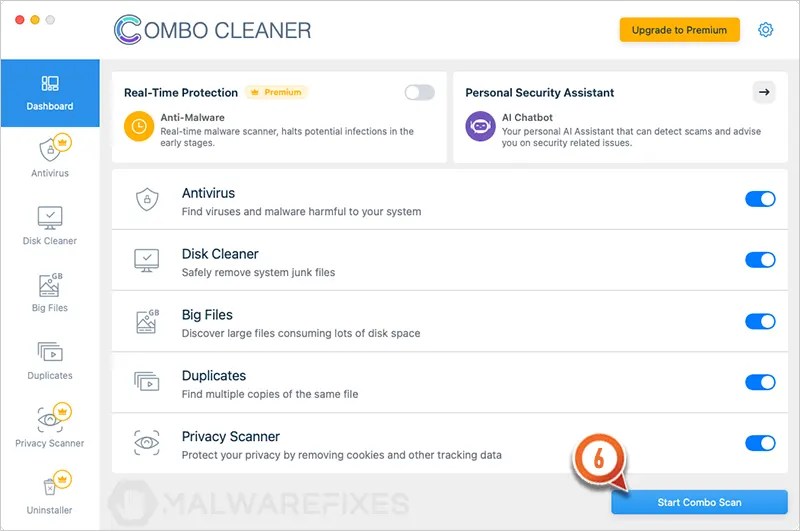Go to Uninstaller label in sidebar
800x531 pixels.
pyautogui.click(x=49, y=510)
